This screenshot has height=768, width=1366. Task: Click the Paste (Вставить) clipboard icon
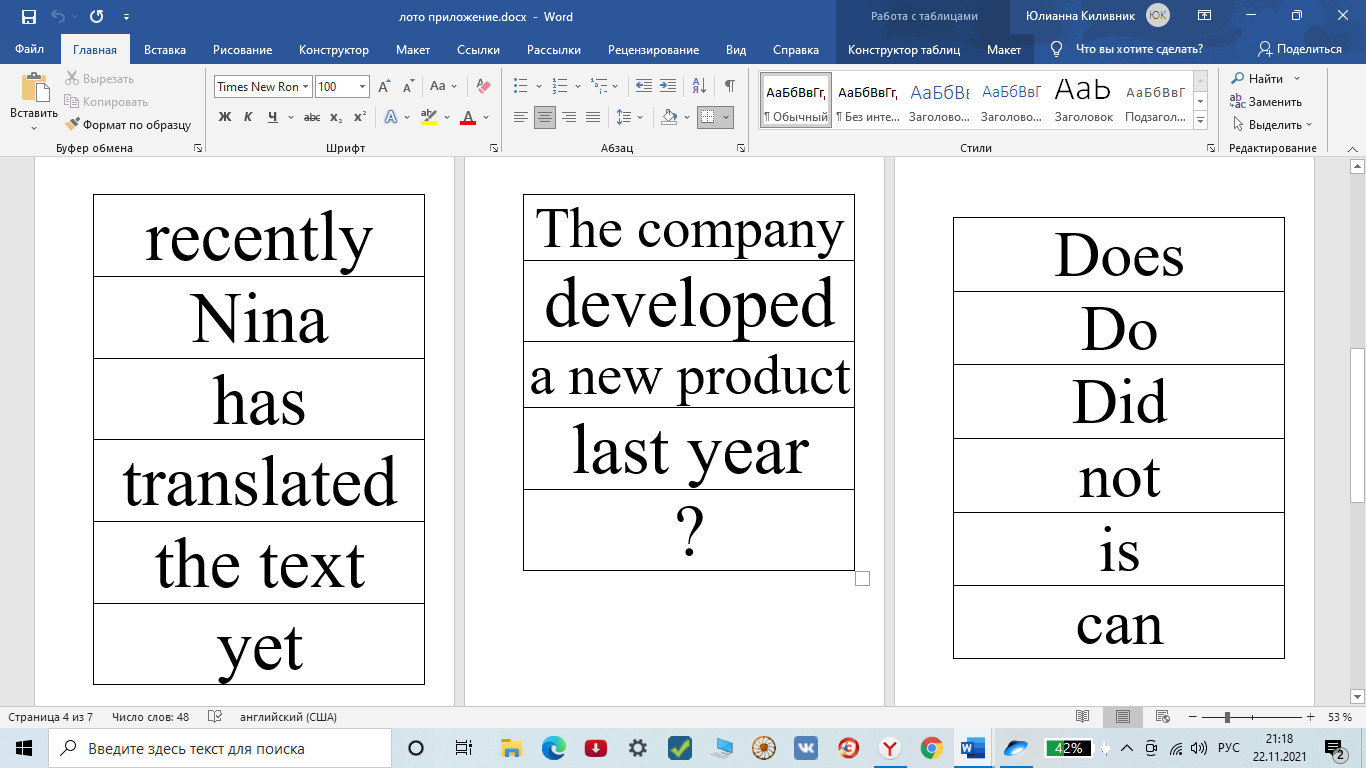[x=34, y=89]
